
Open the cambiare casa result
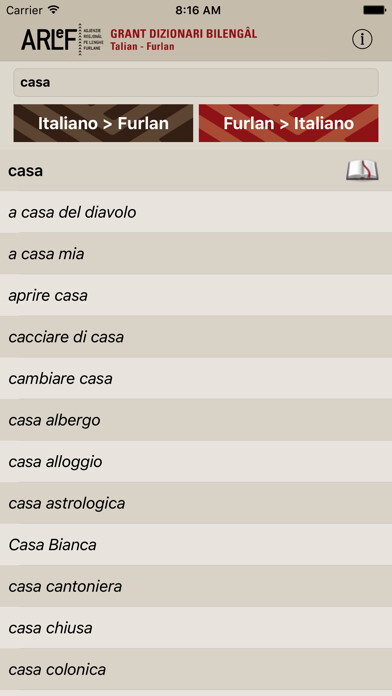click(x=196, y=378)
